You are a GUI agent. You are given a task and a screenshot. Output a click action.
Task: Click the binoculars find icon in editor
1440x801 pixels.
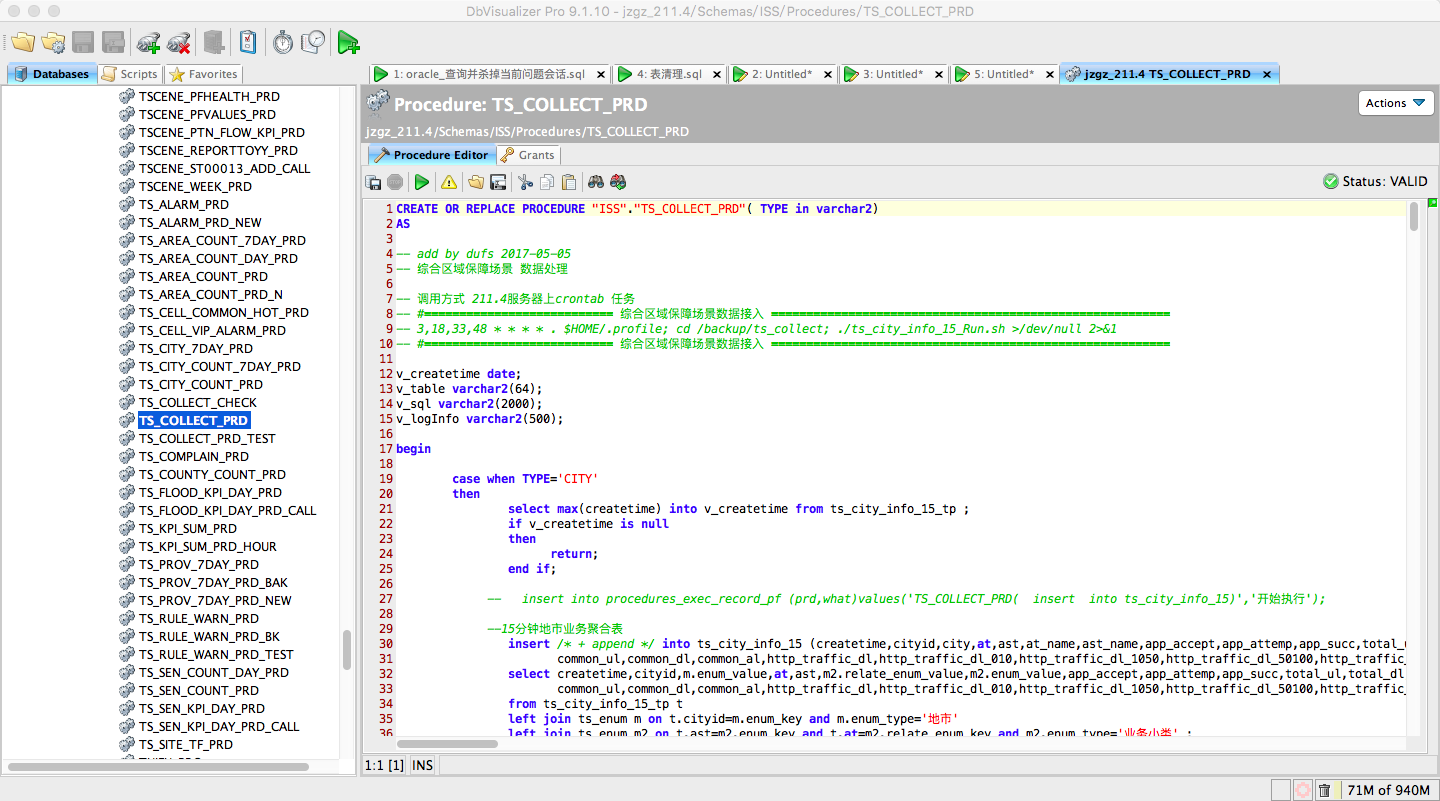point(595,182)
